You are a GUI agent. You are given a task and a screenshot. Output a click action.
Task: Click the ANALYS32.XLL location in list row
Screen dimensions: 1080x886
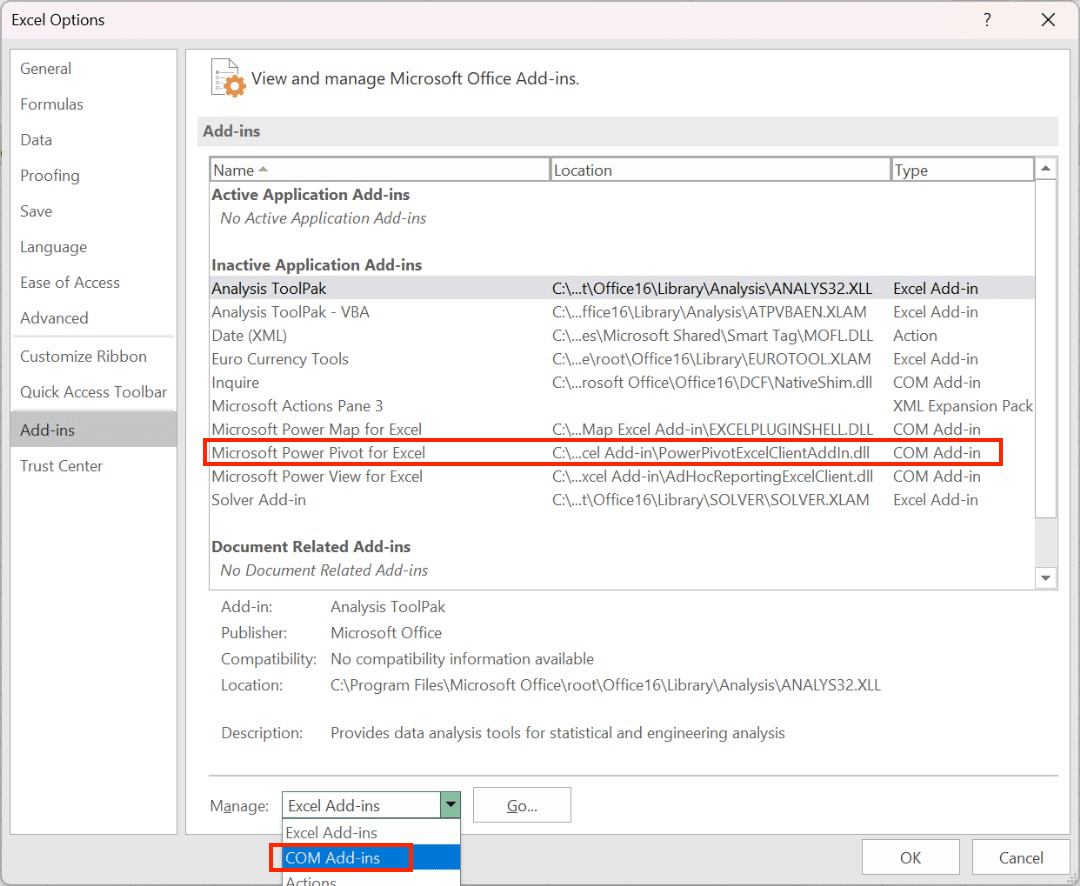pyautogui.click(x=712, y=288)
